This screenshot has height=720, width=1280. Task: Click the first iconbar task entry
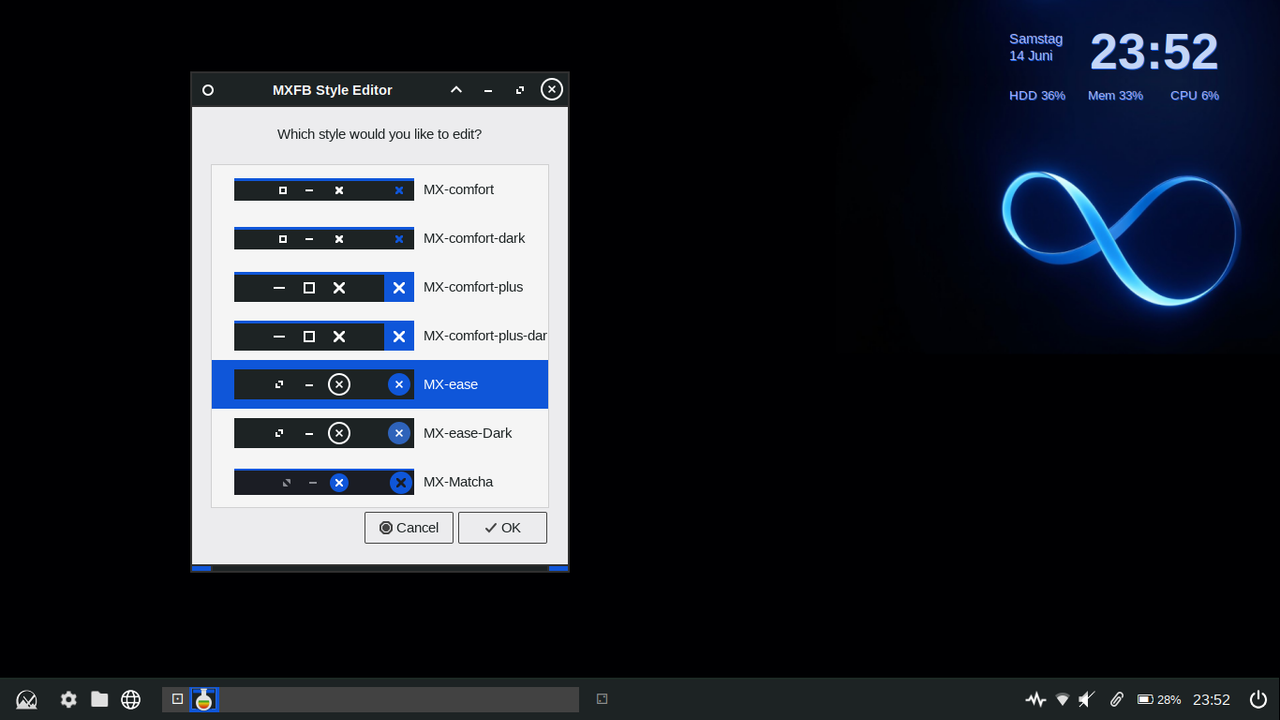tap(177, 699)
